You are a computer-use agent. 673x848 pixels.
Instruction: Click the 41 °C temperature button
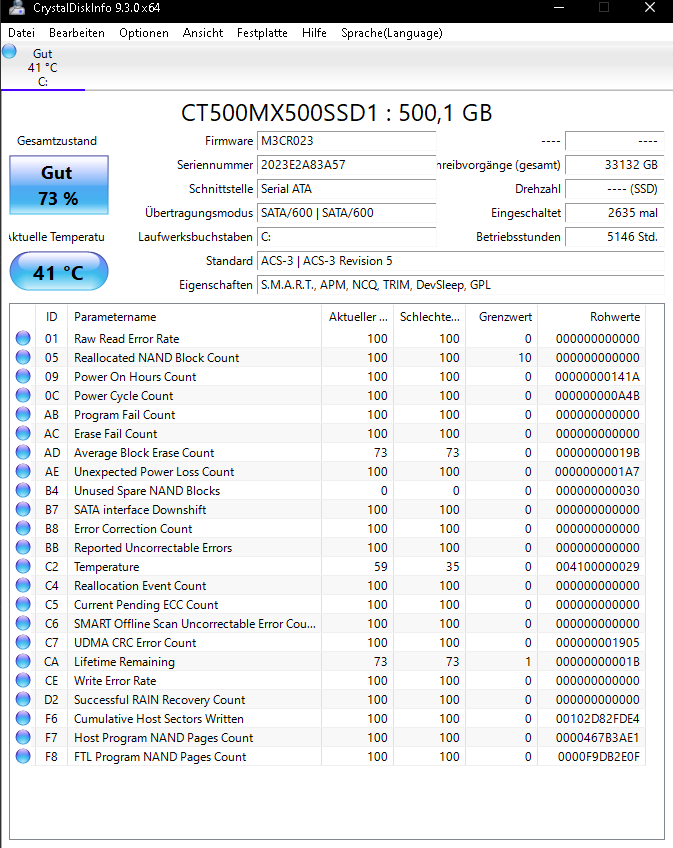[59, 272]
